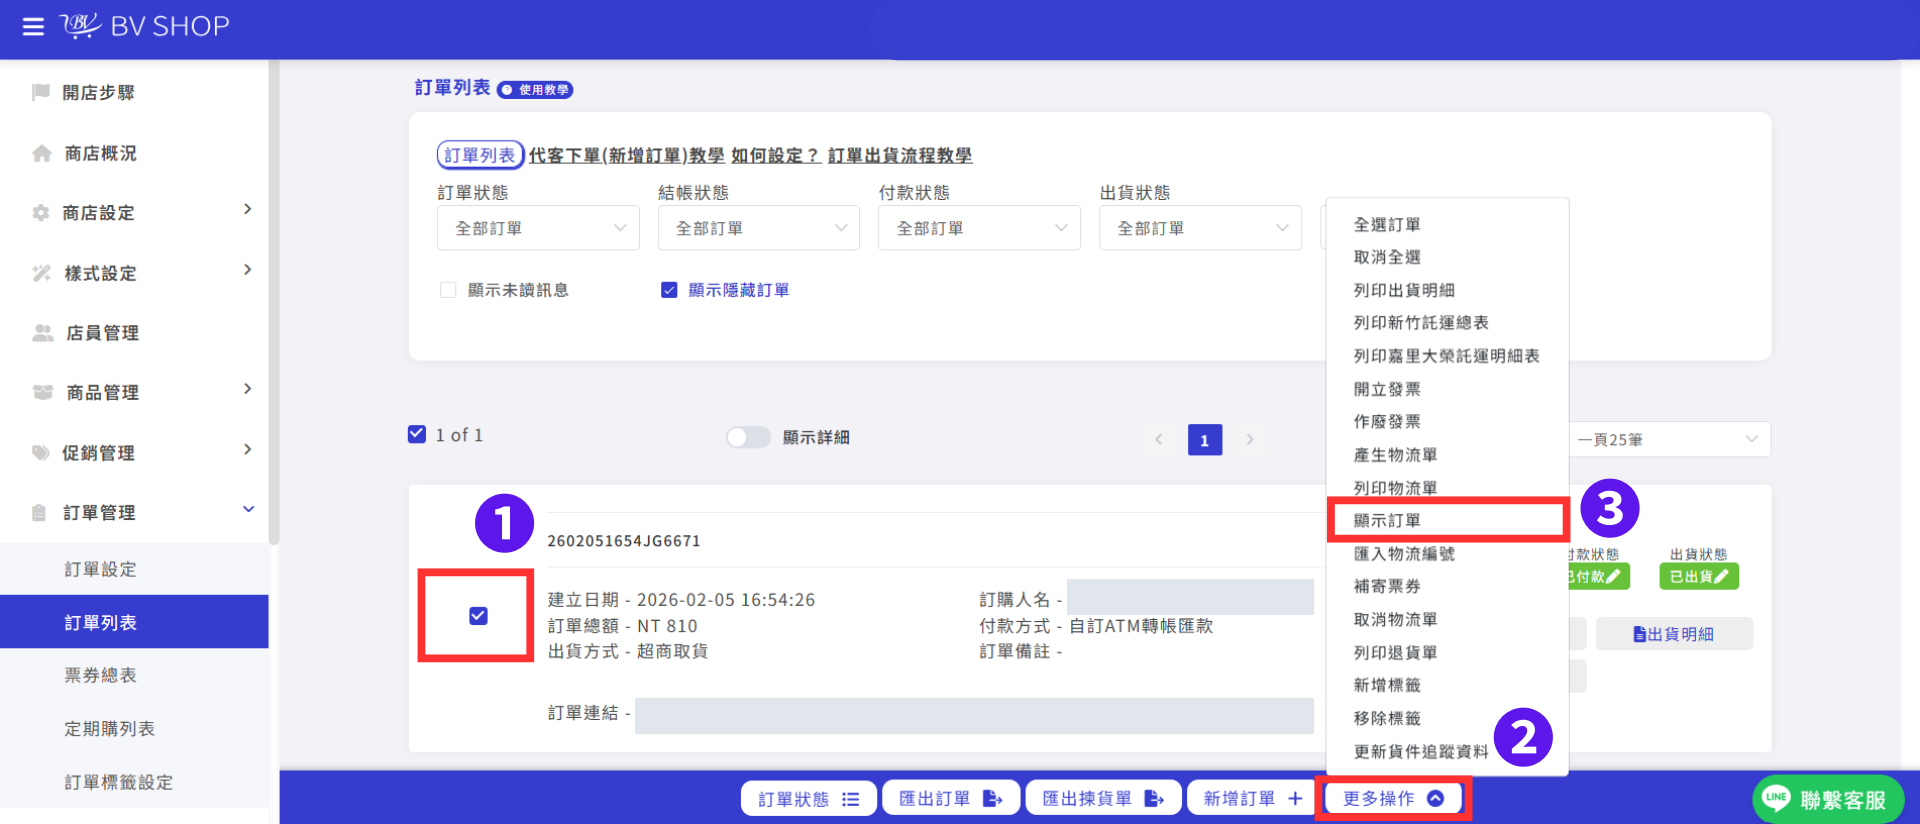Toggle the 1 of 1 select-all checkbox

click(417, 434)
